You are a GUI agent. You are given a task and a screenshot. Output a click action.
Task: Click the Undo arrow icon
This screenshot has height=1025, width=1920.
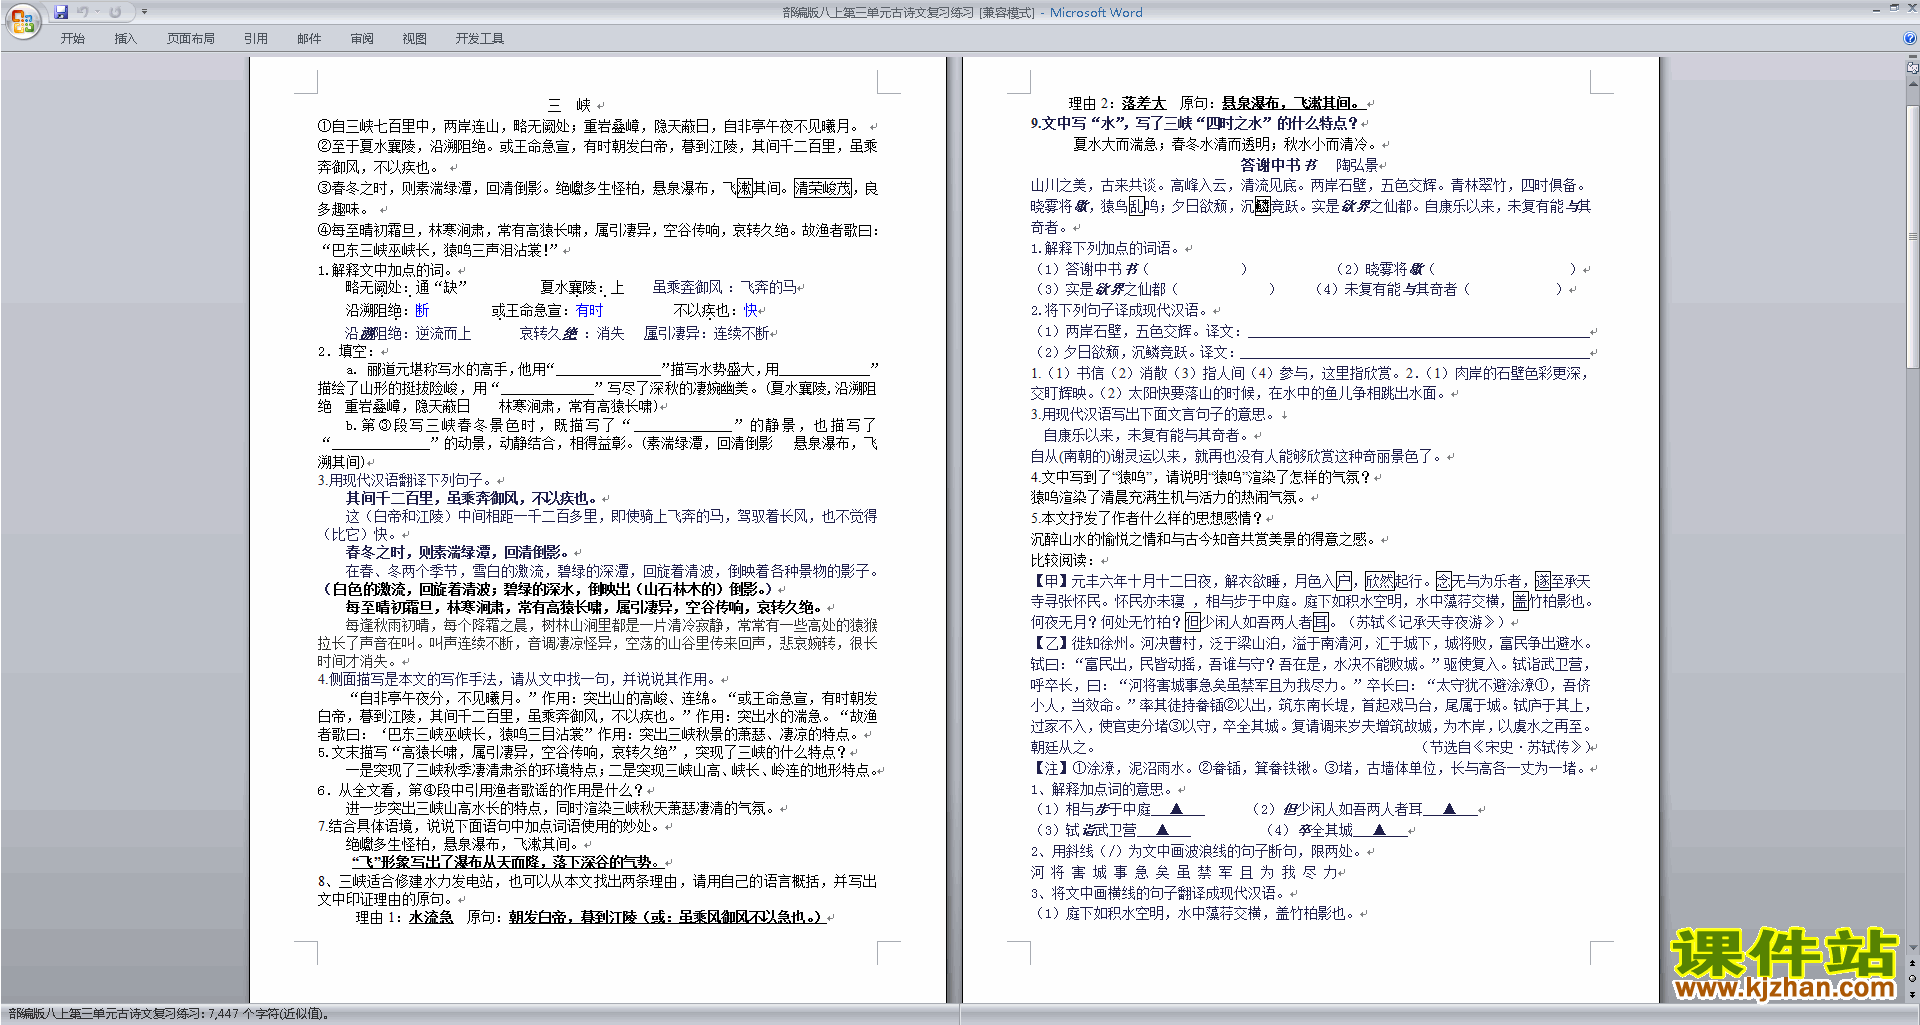coord(82,12)
